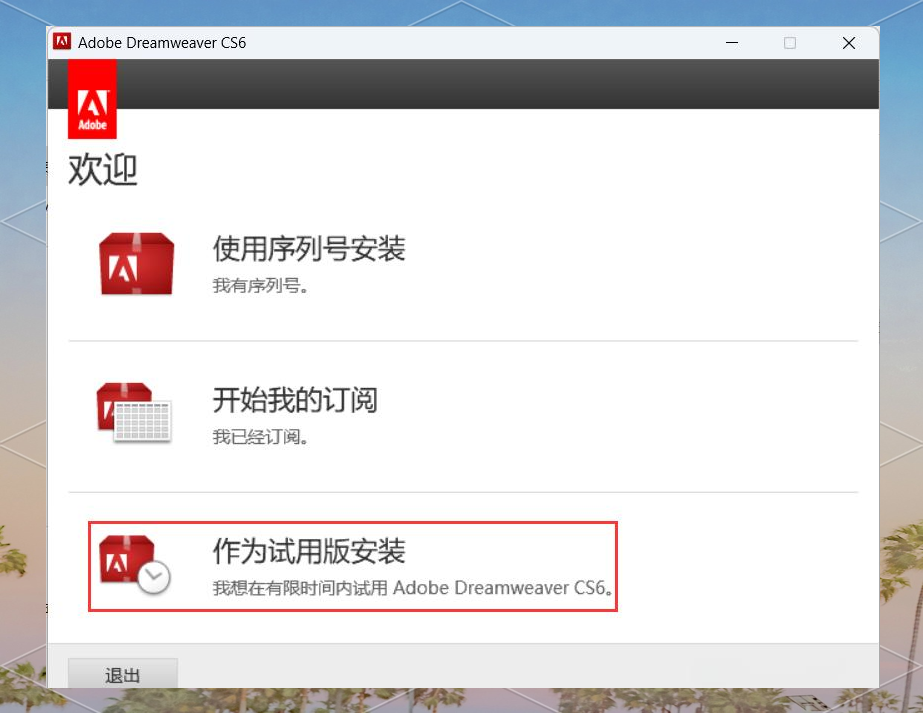Click the red Adobe box serial-number install icon
923x713 pixels.
[x=137, y=263]
